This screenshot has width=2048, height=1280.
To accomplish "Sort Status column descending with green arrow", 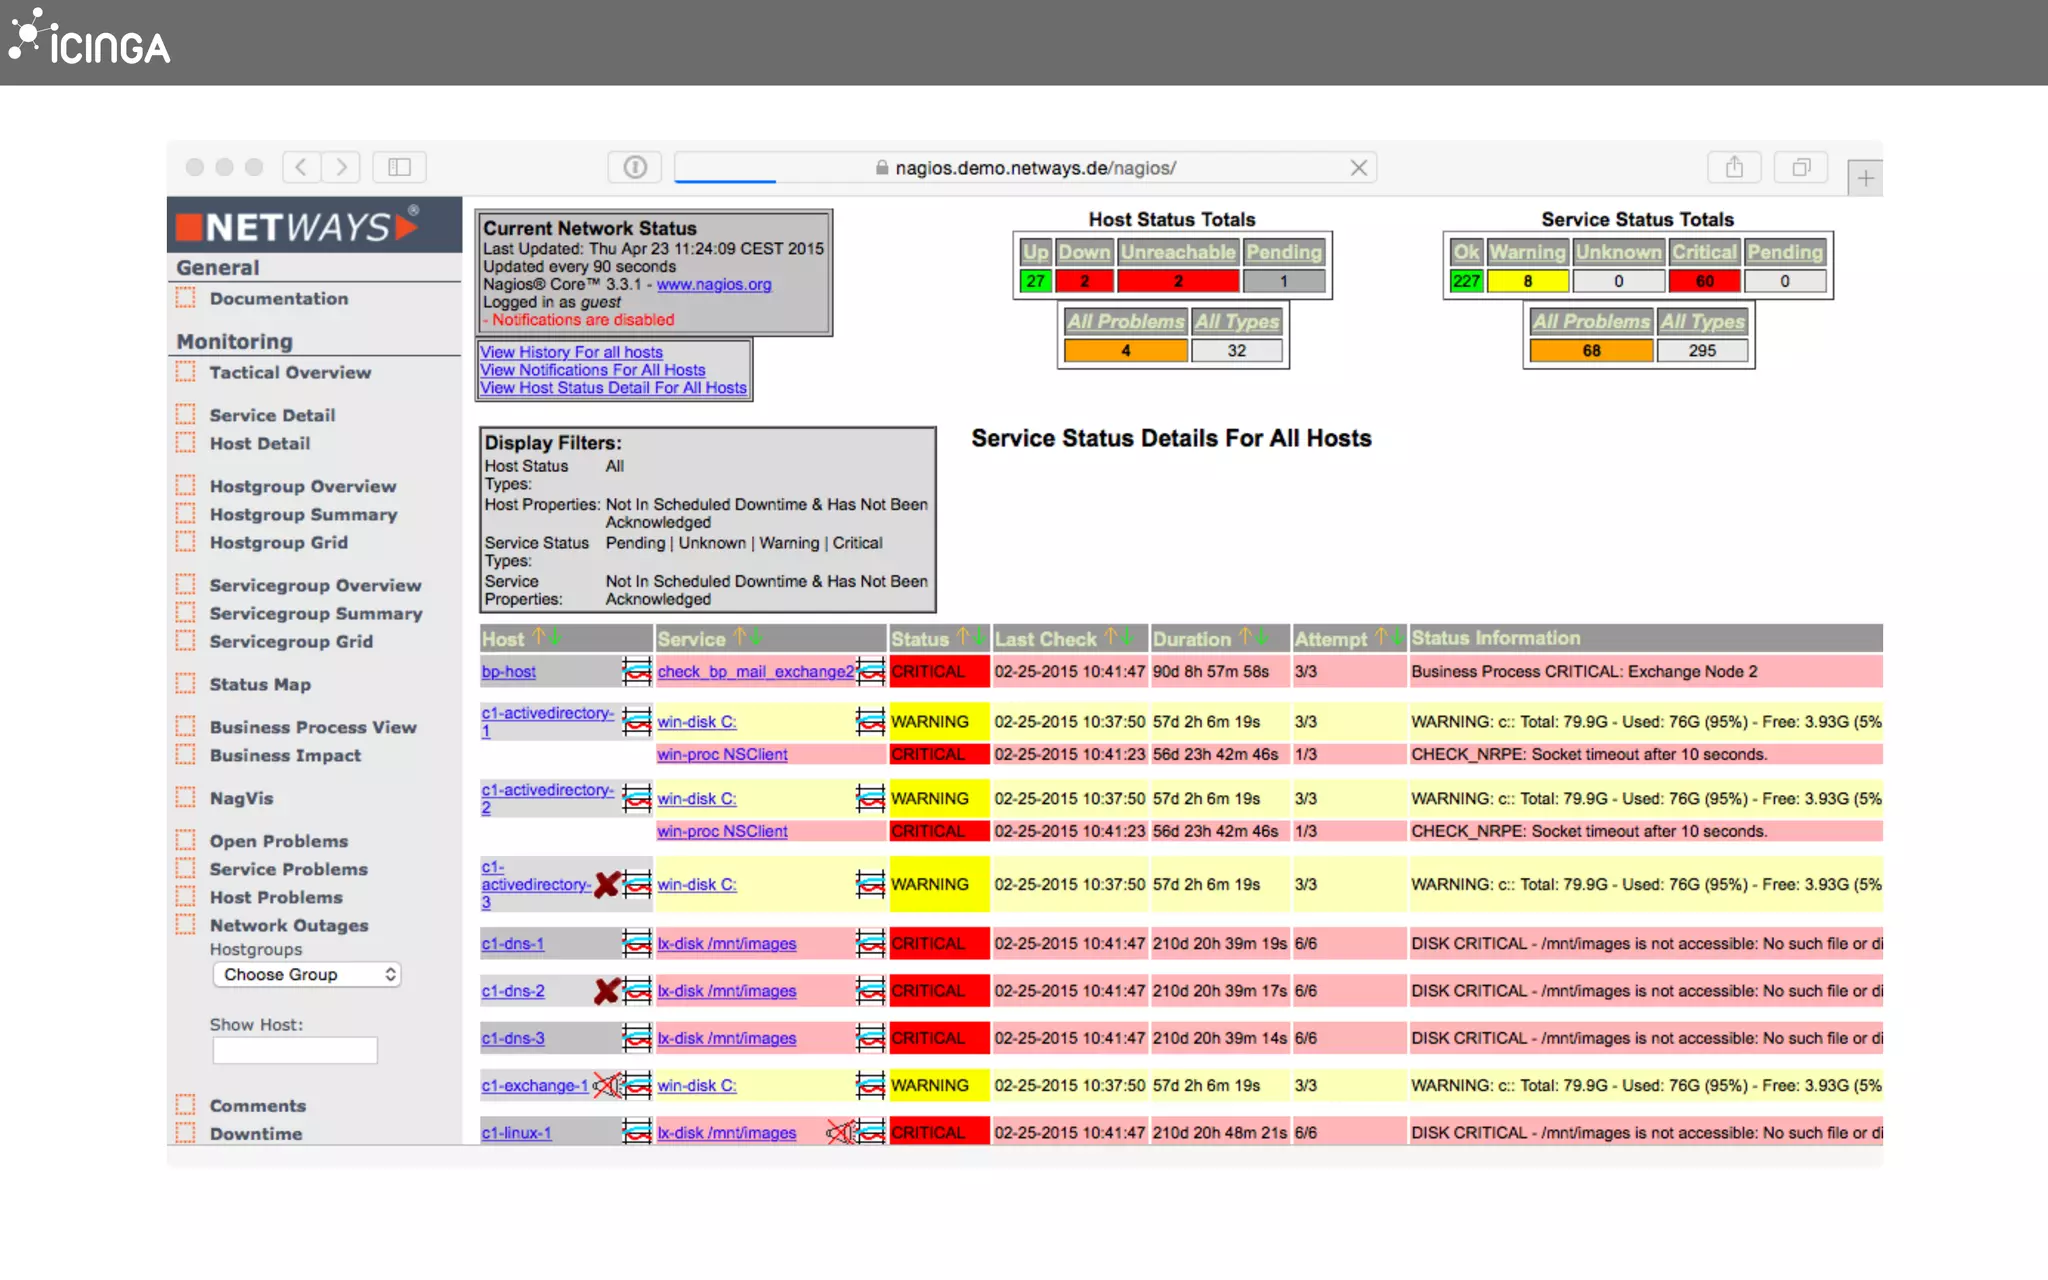I will (x=979, y=637).
